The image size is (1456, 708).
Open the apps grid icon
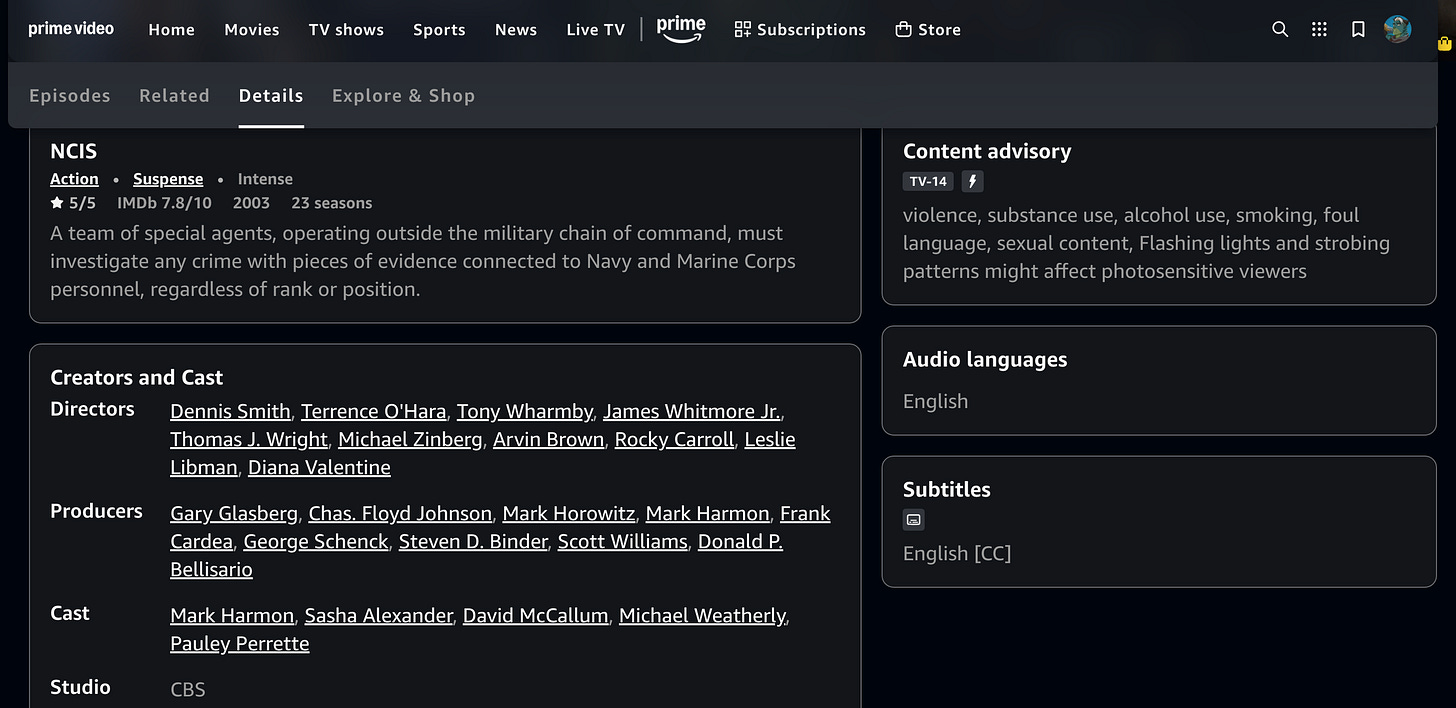click(x=1319, y=30)
